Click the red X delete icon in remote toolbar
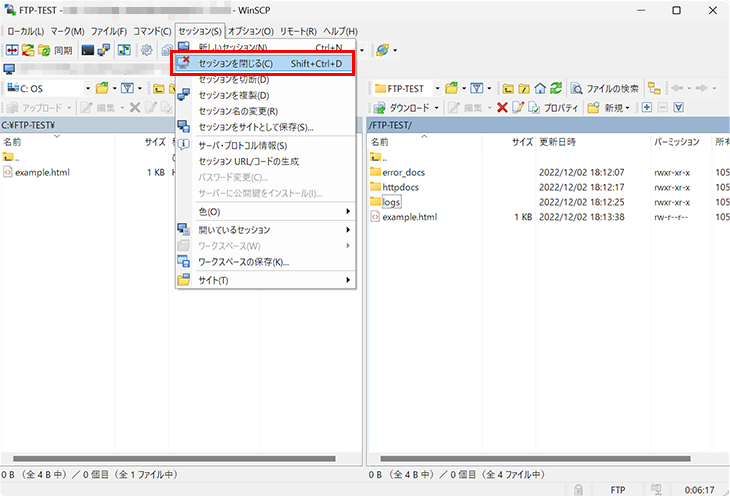This screenshot has width=730, height=496. (502, 108)
